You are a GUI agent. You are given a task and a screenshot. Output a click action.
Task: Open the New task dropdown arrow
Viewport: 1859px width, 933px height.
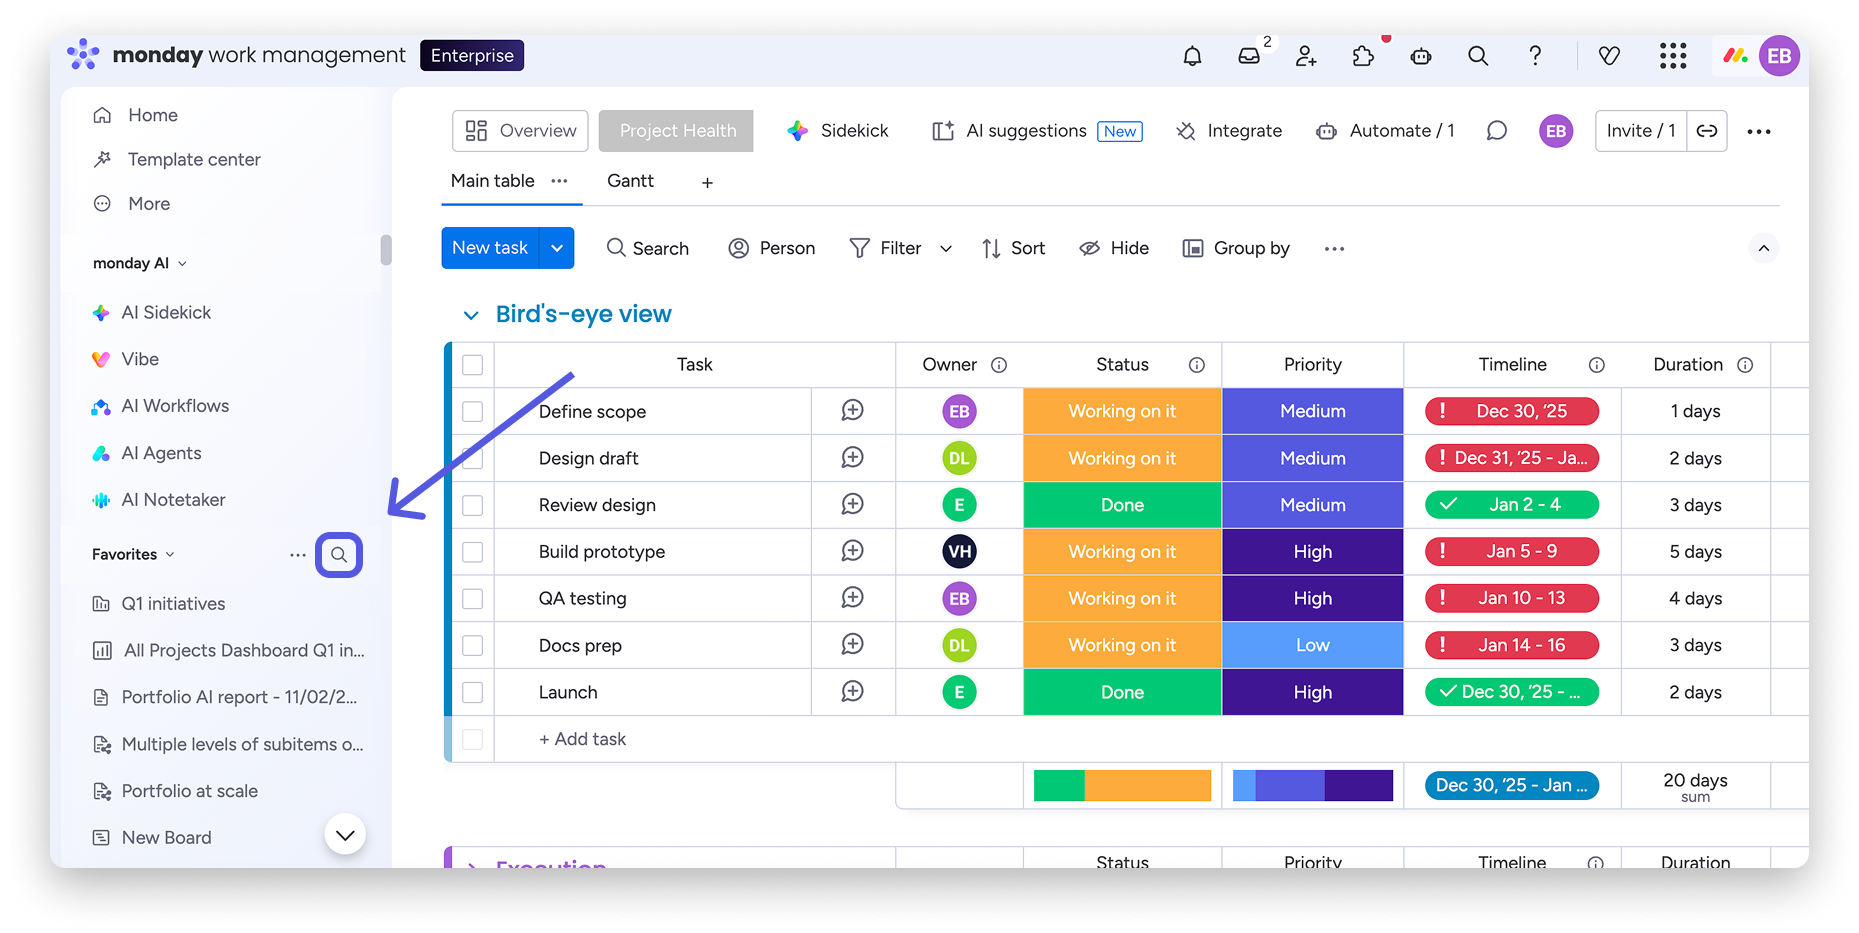pos(557,248)
